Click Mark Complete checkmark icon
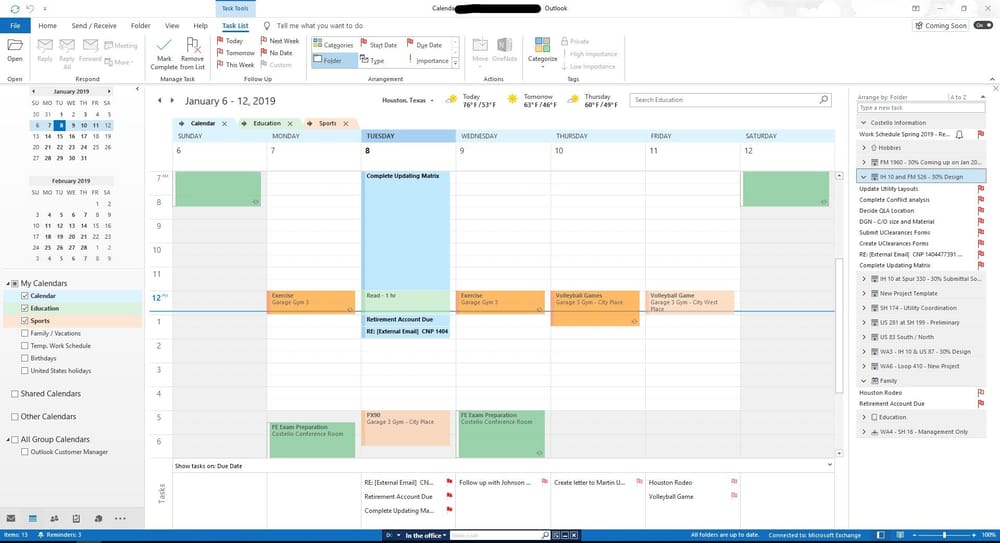 [164, 45]
